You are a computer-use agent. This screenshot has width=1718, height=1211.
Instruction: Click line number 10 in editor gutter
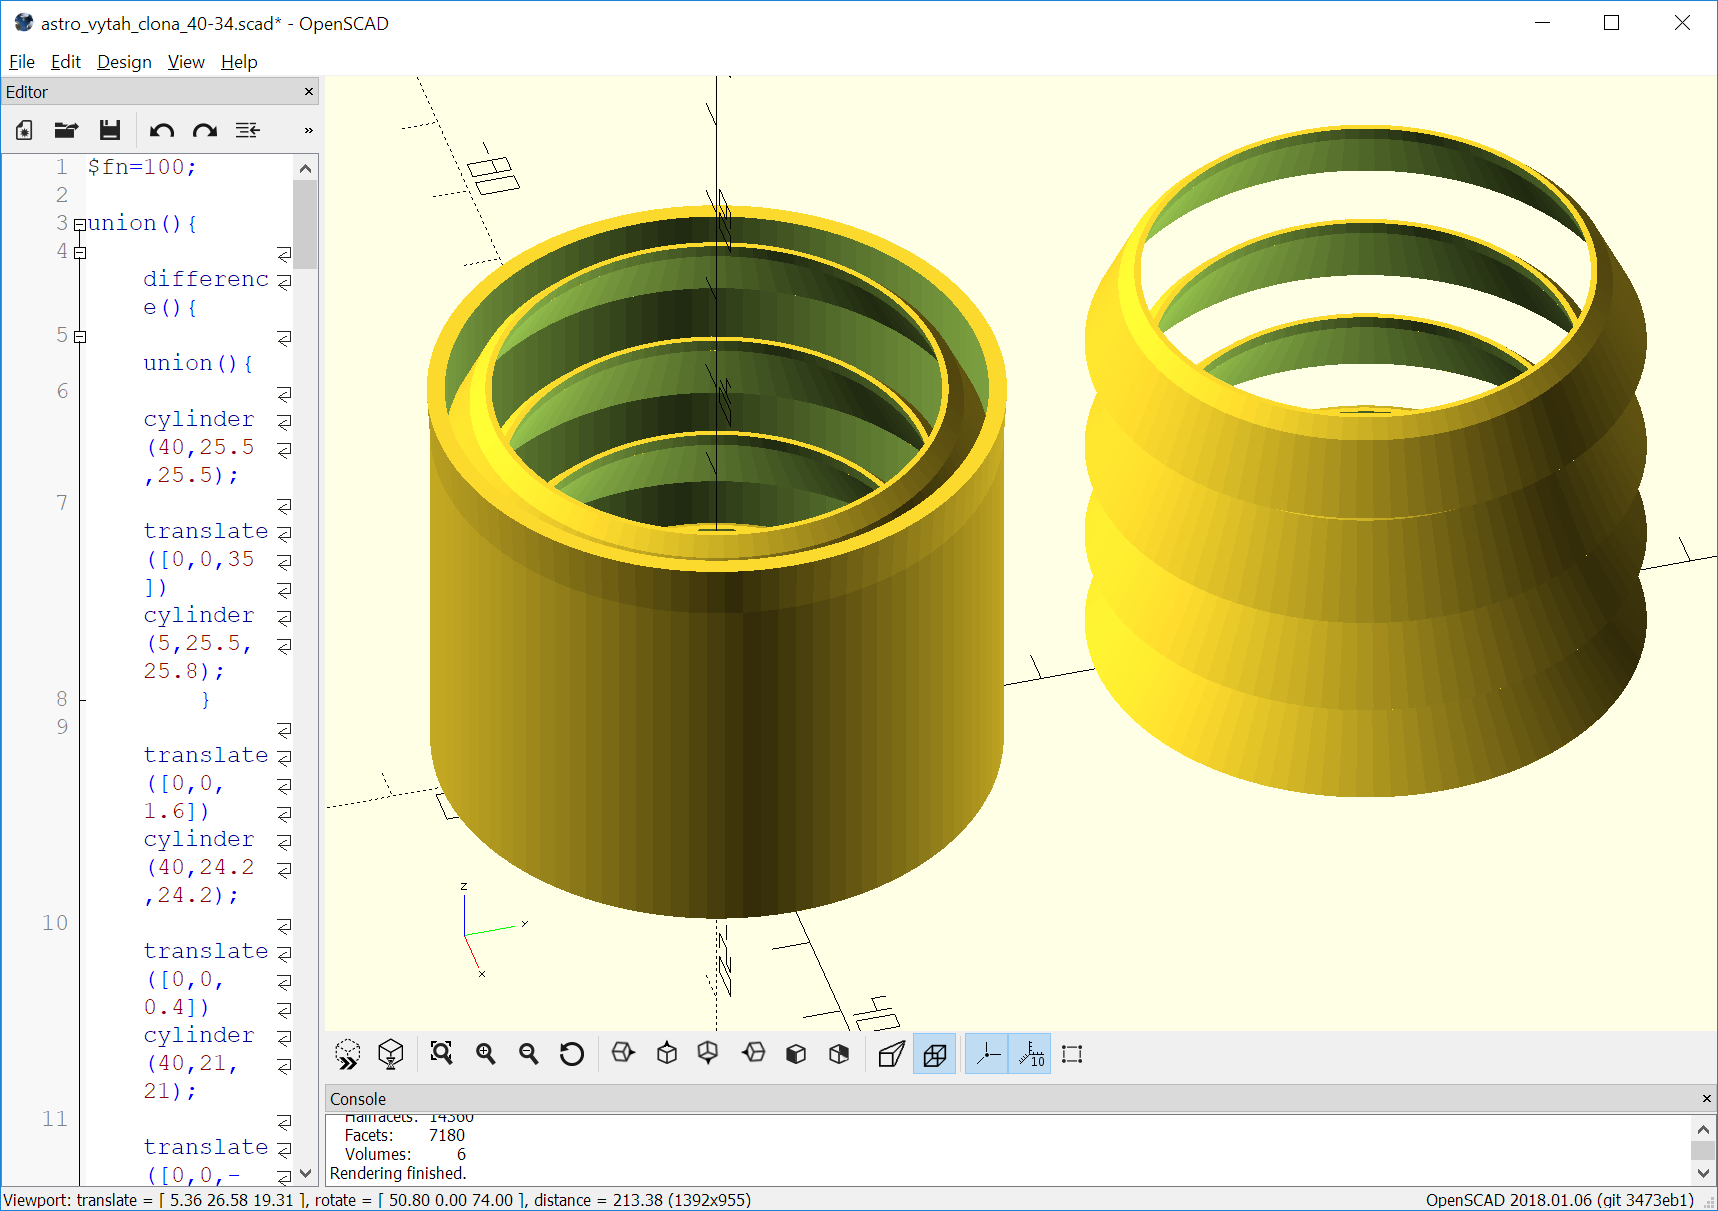55,923
